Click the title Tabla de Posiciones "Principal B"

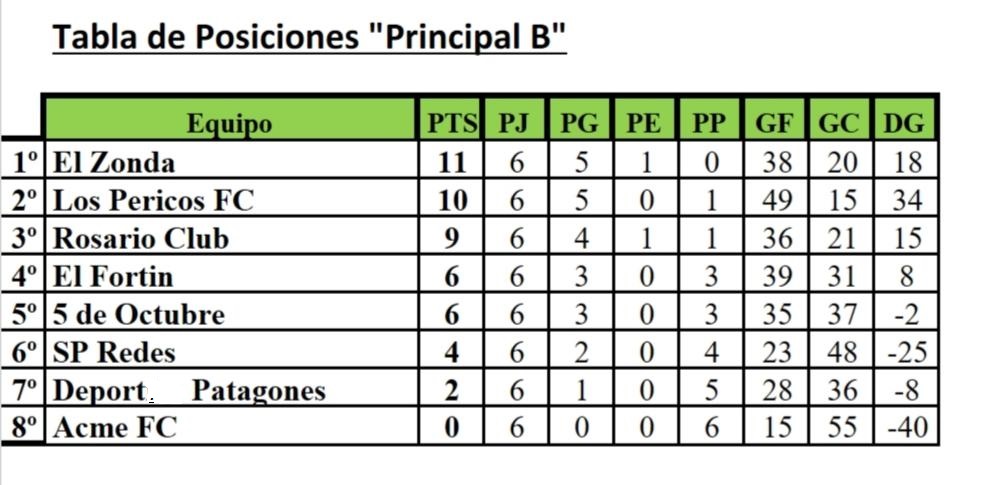(x=309, y=37)
